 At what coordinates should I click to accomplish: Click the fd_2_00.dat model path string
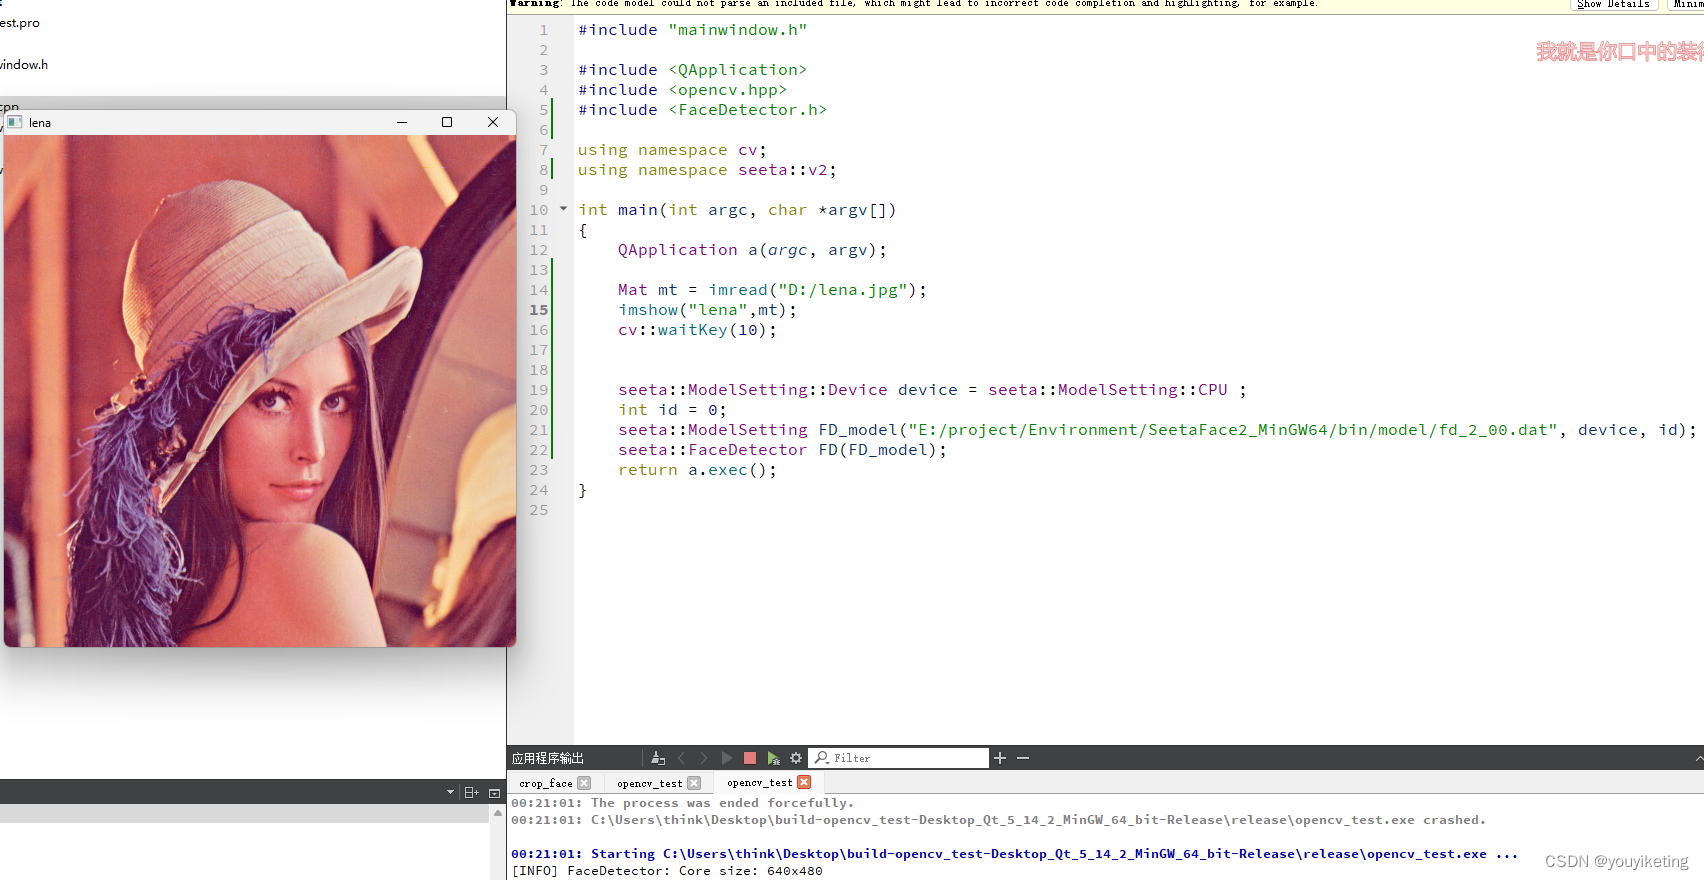point(1232,430)
